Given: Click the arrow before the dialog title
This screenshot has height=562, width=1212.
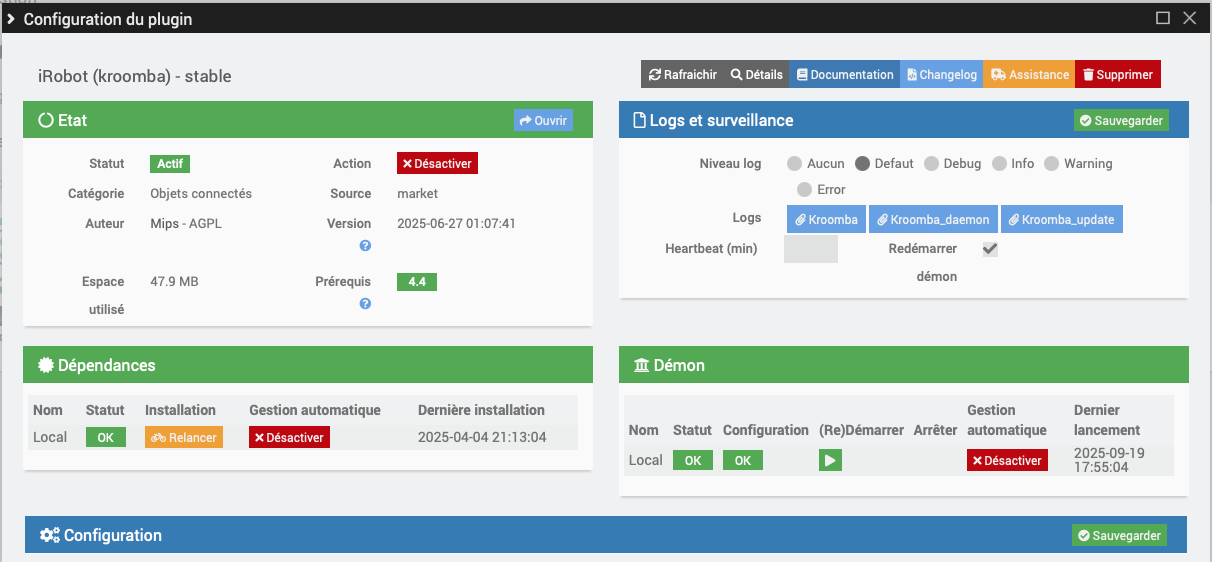Looking at the screenshot, I should coord(10,19).
